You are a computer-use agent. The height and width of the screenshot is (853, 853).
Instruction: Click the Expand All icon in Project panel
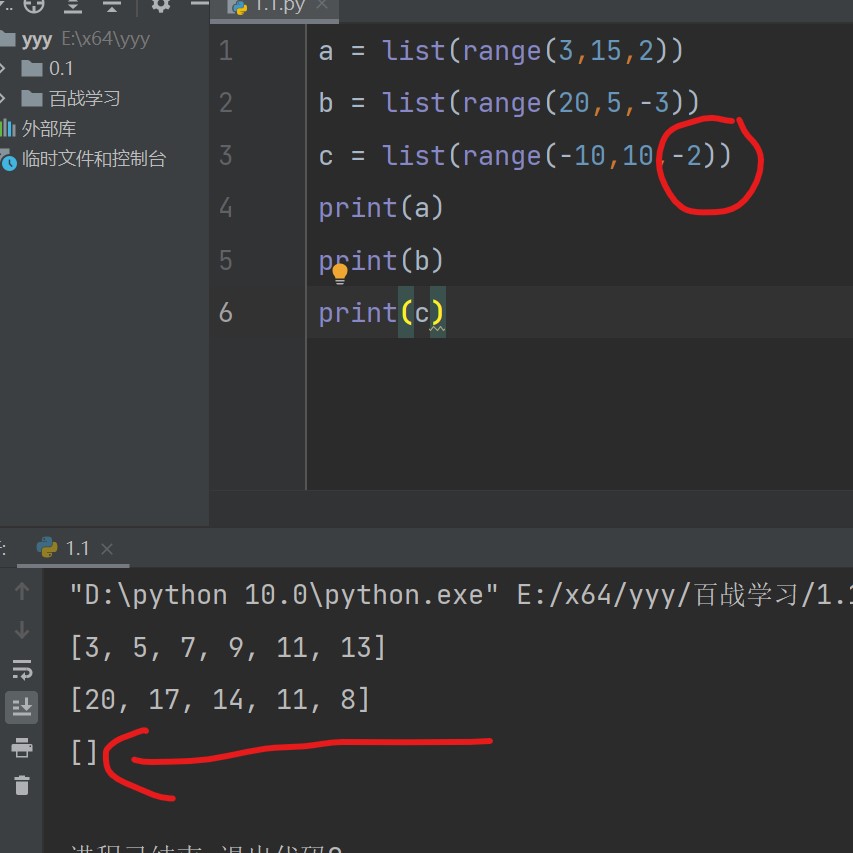click(x=73, y=6)
